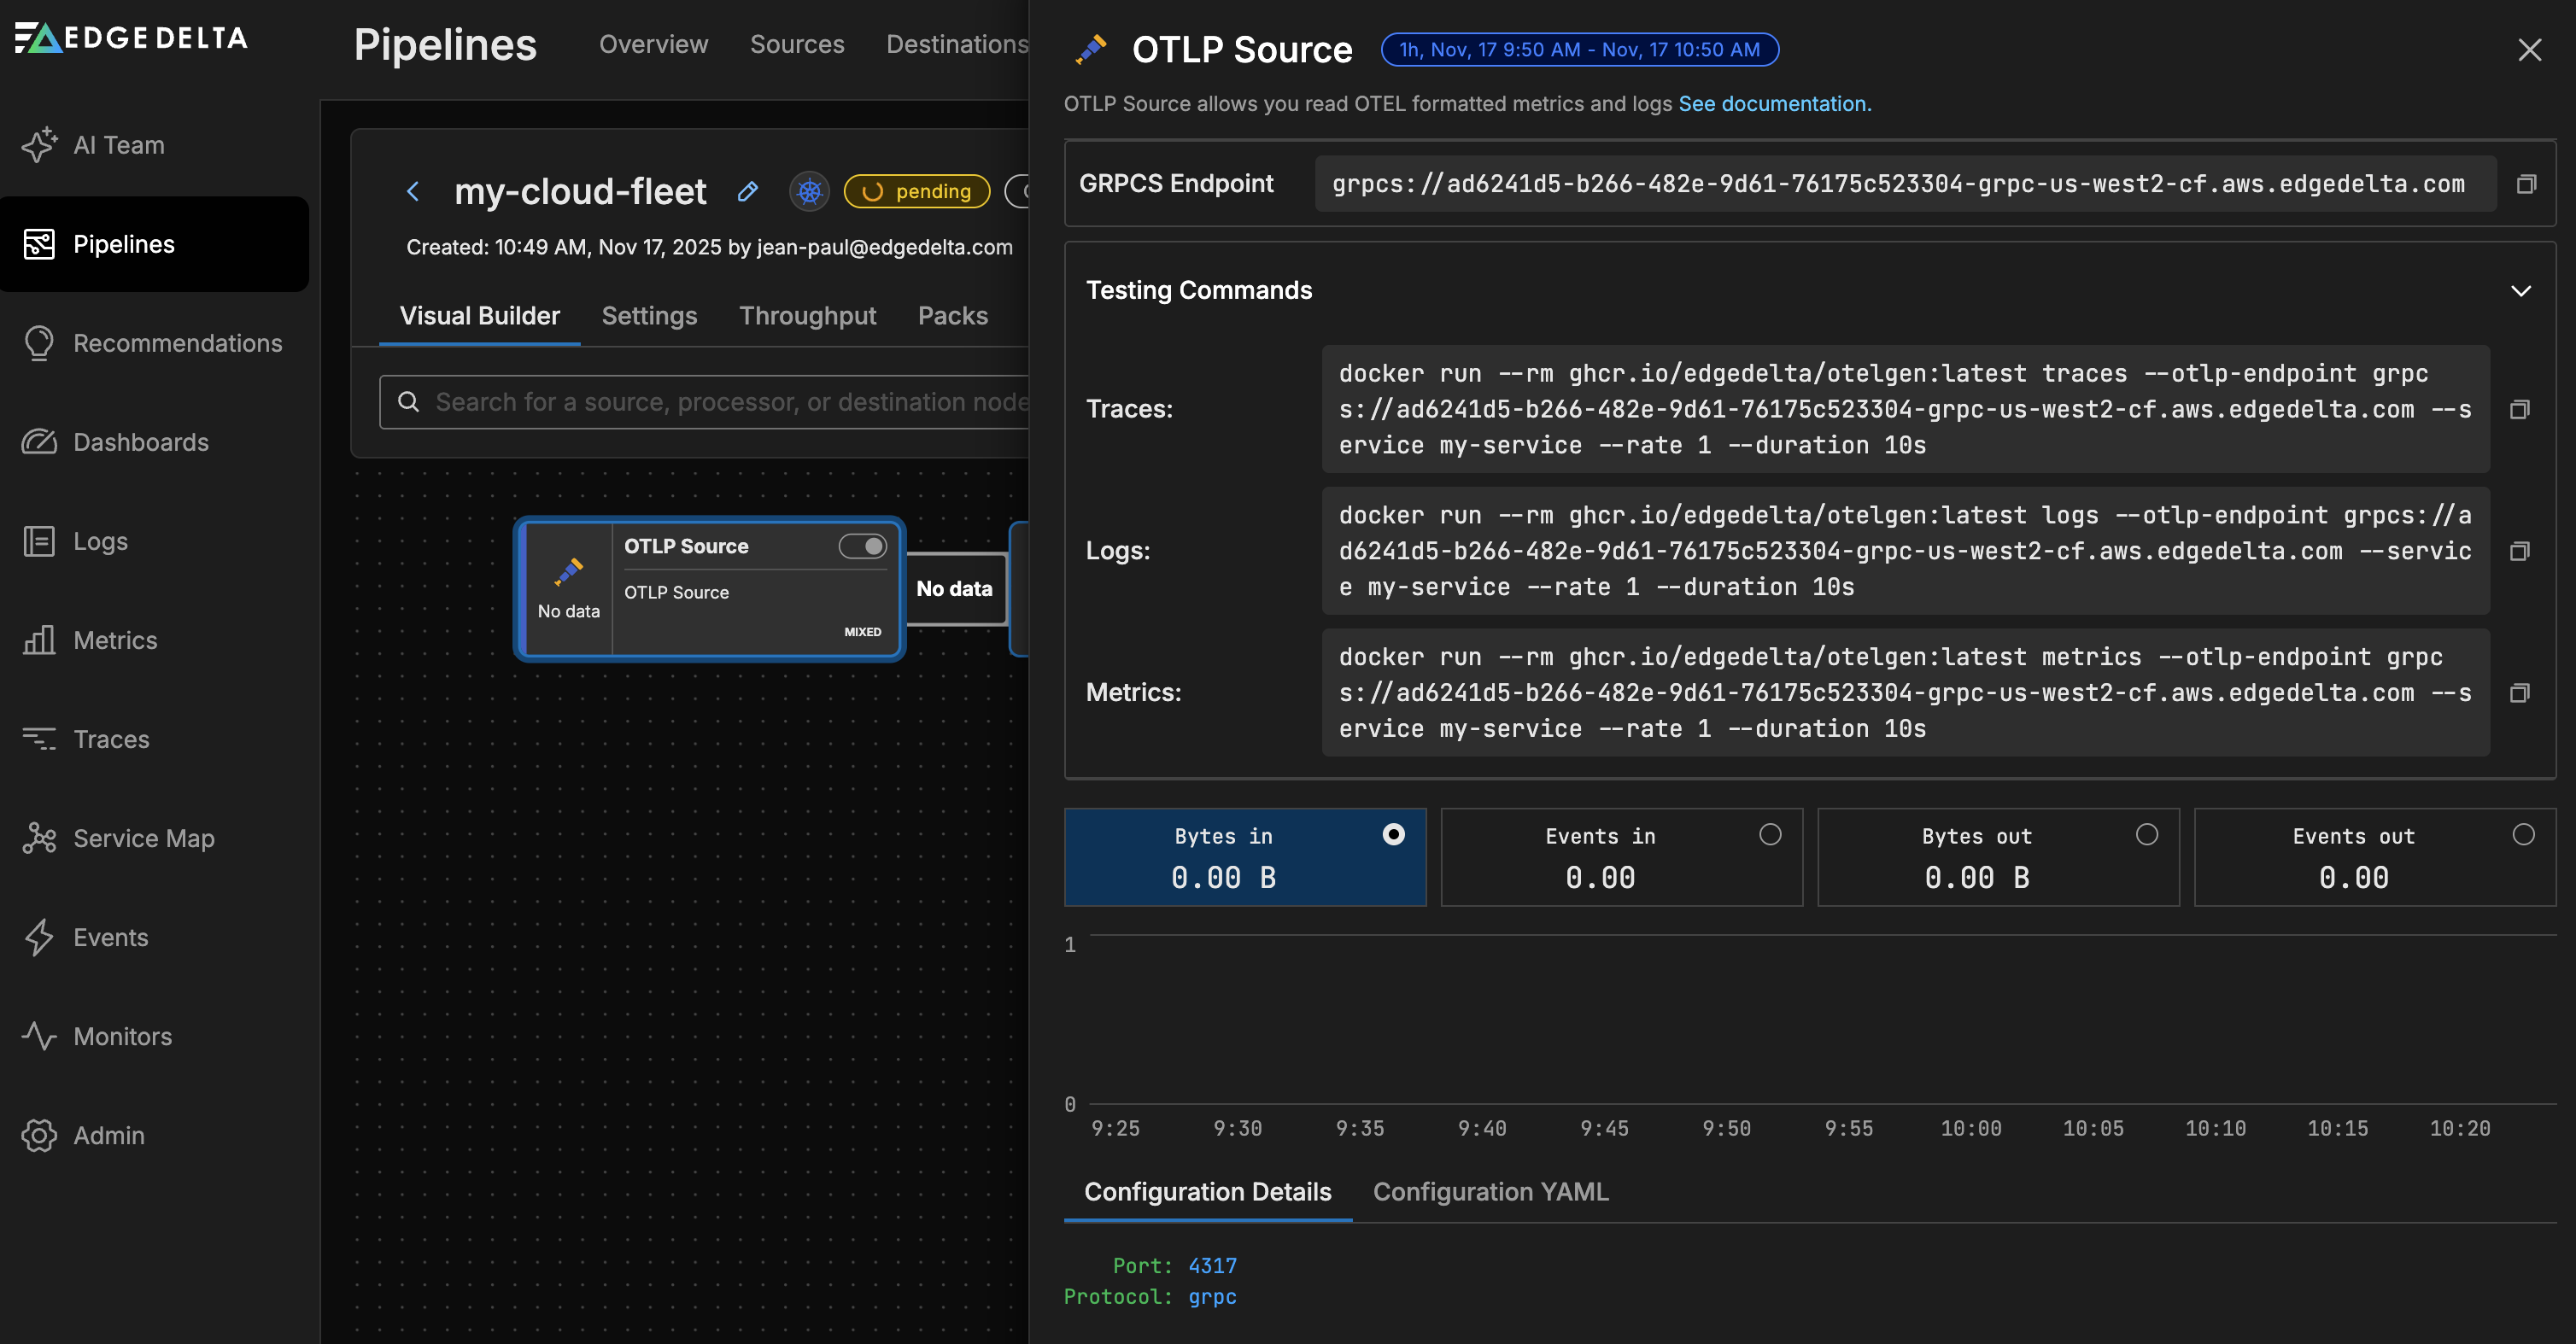Copy the Logs testing command
The image size is (2576, 1344).
click(x=2519, y=551)
